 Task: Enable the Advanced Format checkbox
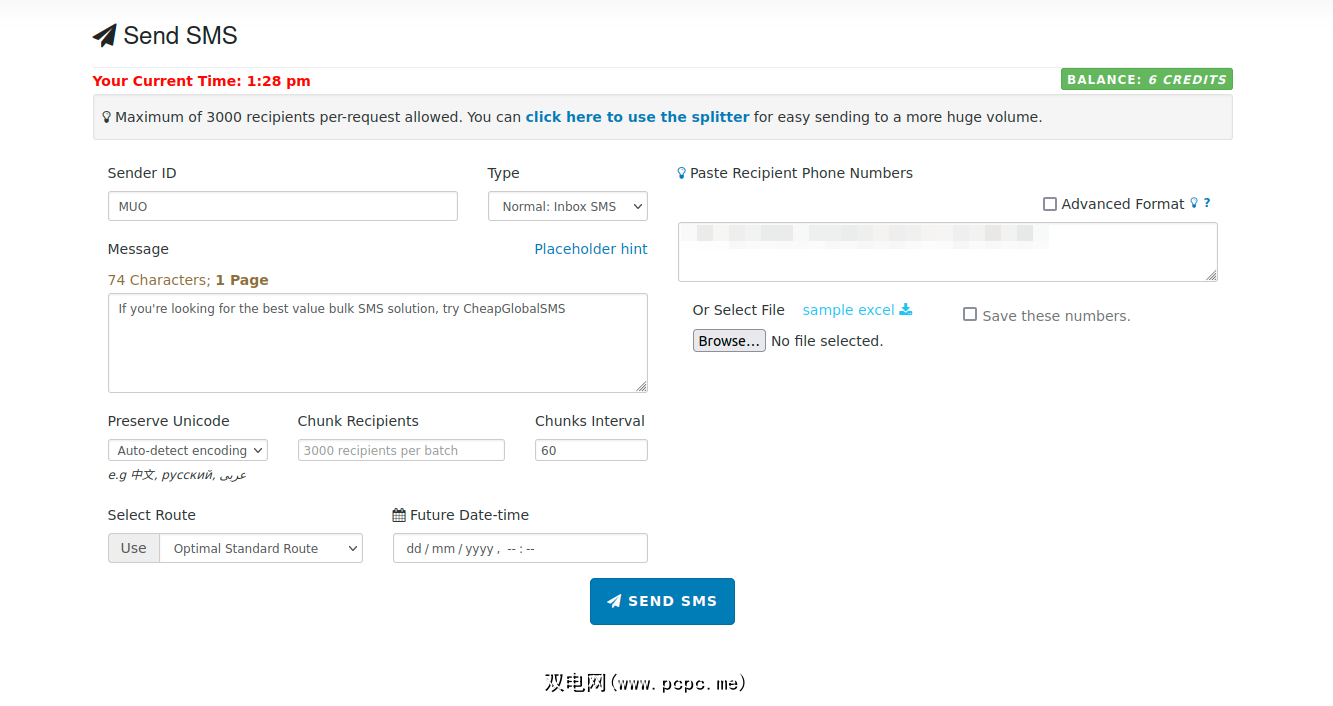(x=1050, y=204)
